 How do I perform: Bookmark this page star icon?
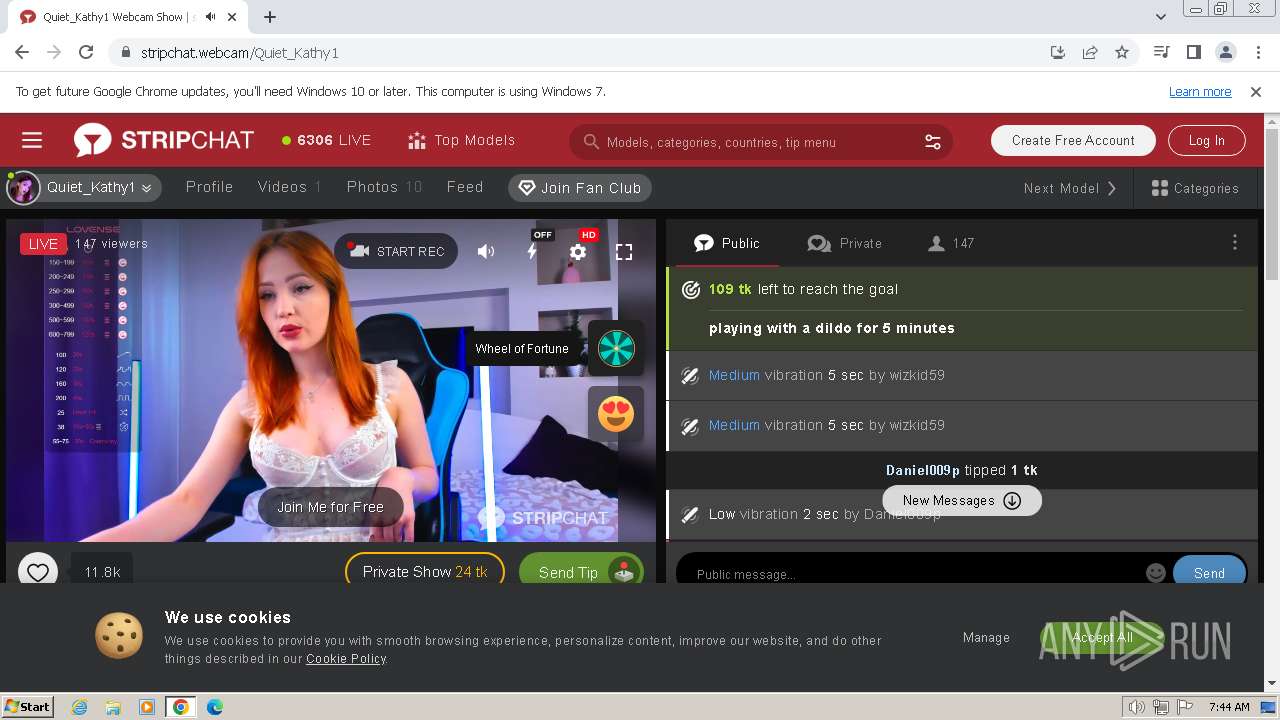(x=1122, y=53)
